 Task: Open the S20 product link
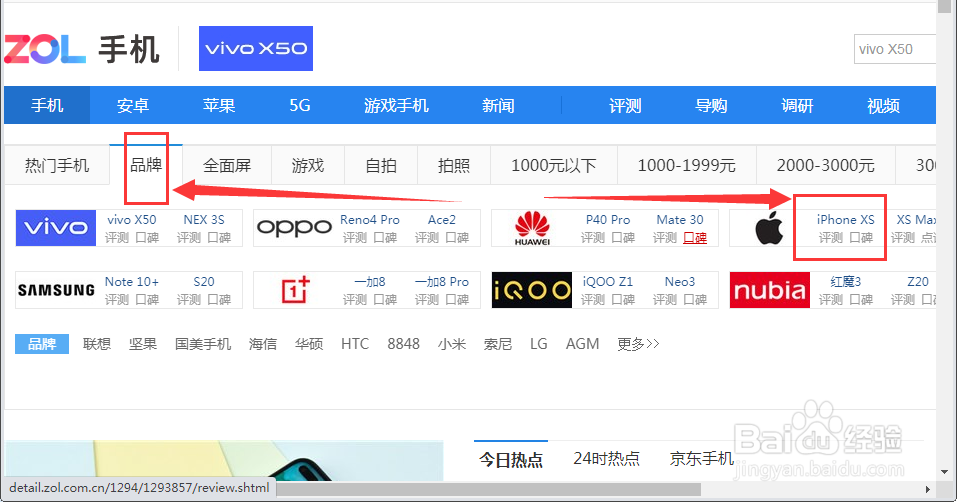pyautogui.click(x=204, y=282)
